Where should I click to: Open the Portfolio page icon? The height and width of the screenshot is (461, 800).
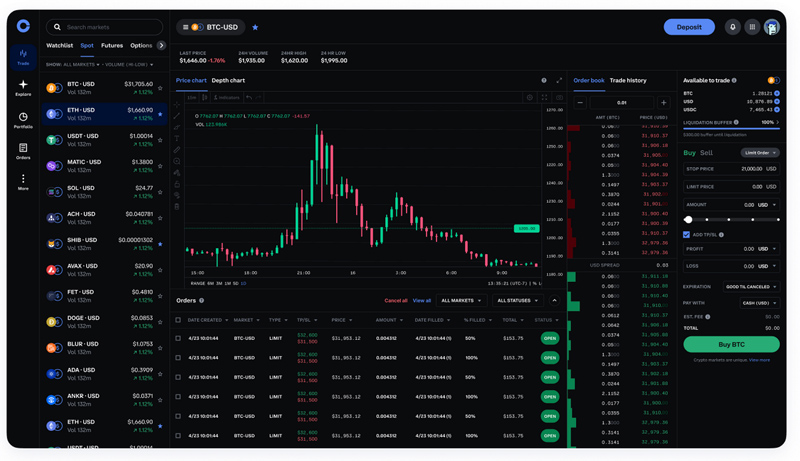tap(23, 120)
